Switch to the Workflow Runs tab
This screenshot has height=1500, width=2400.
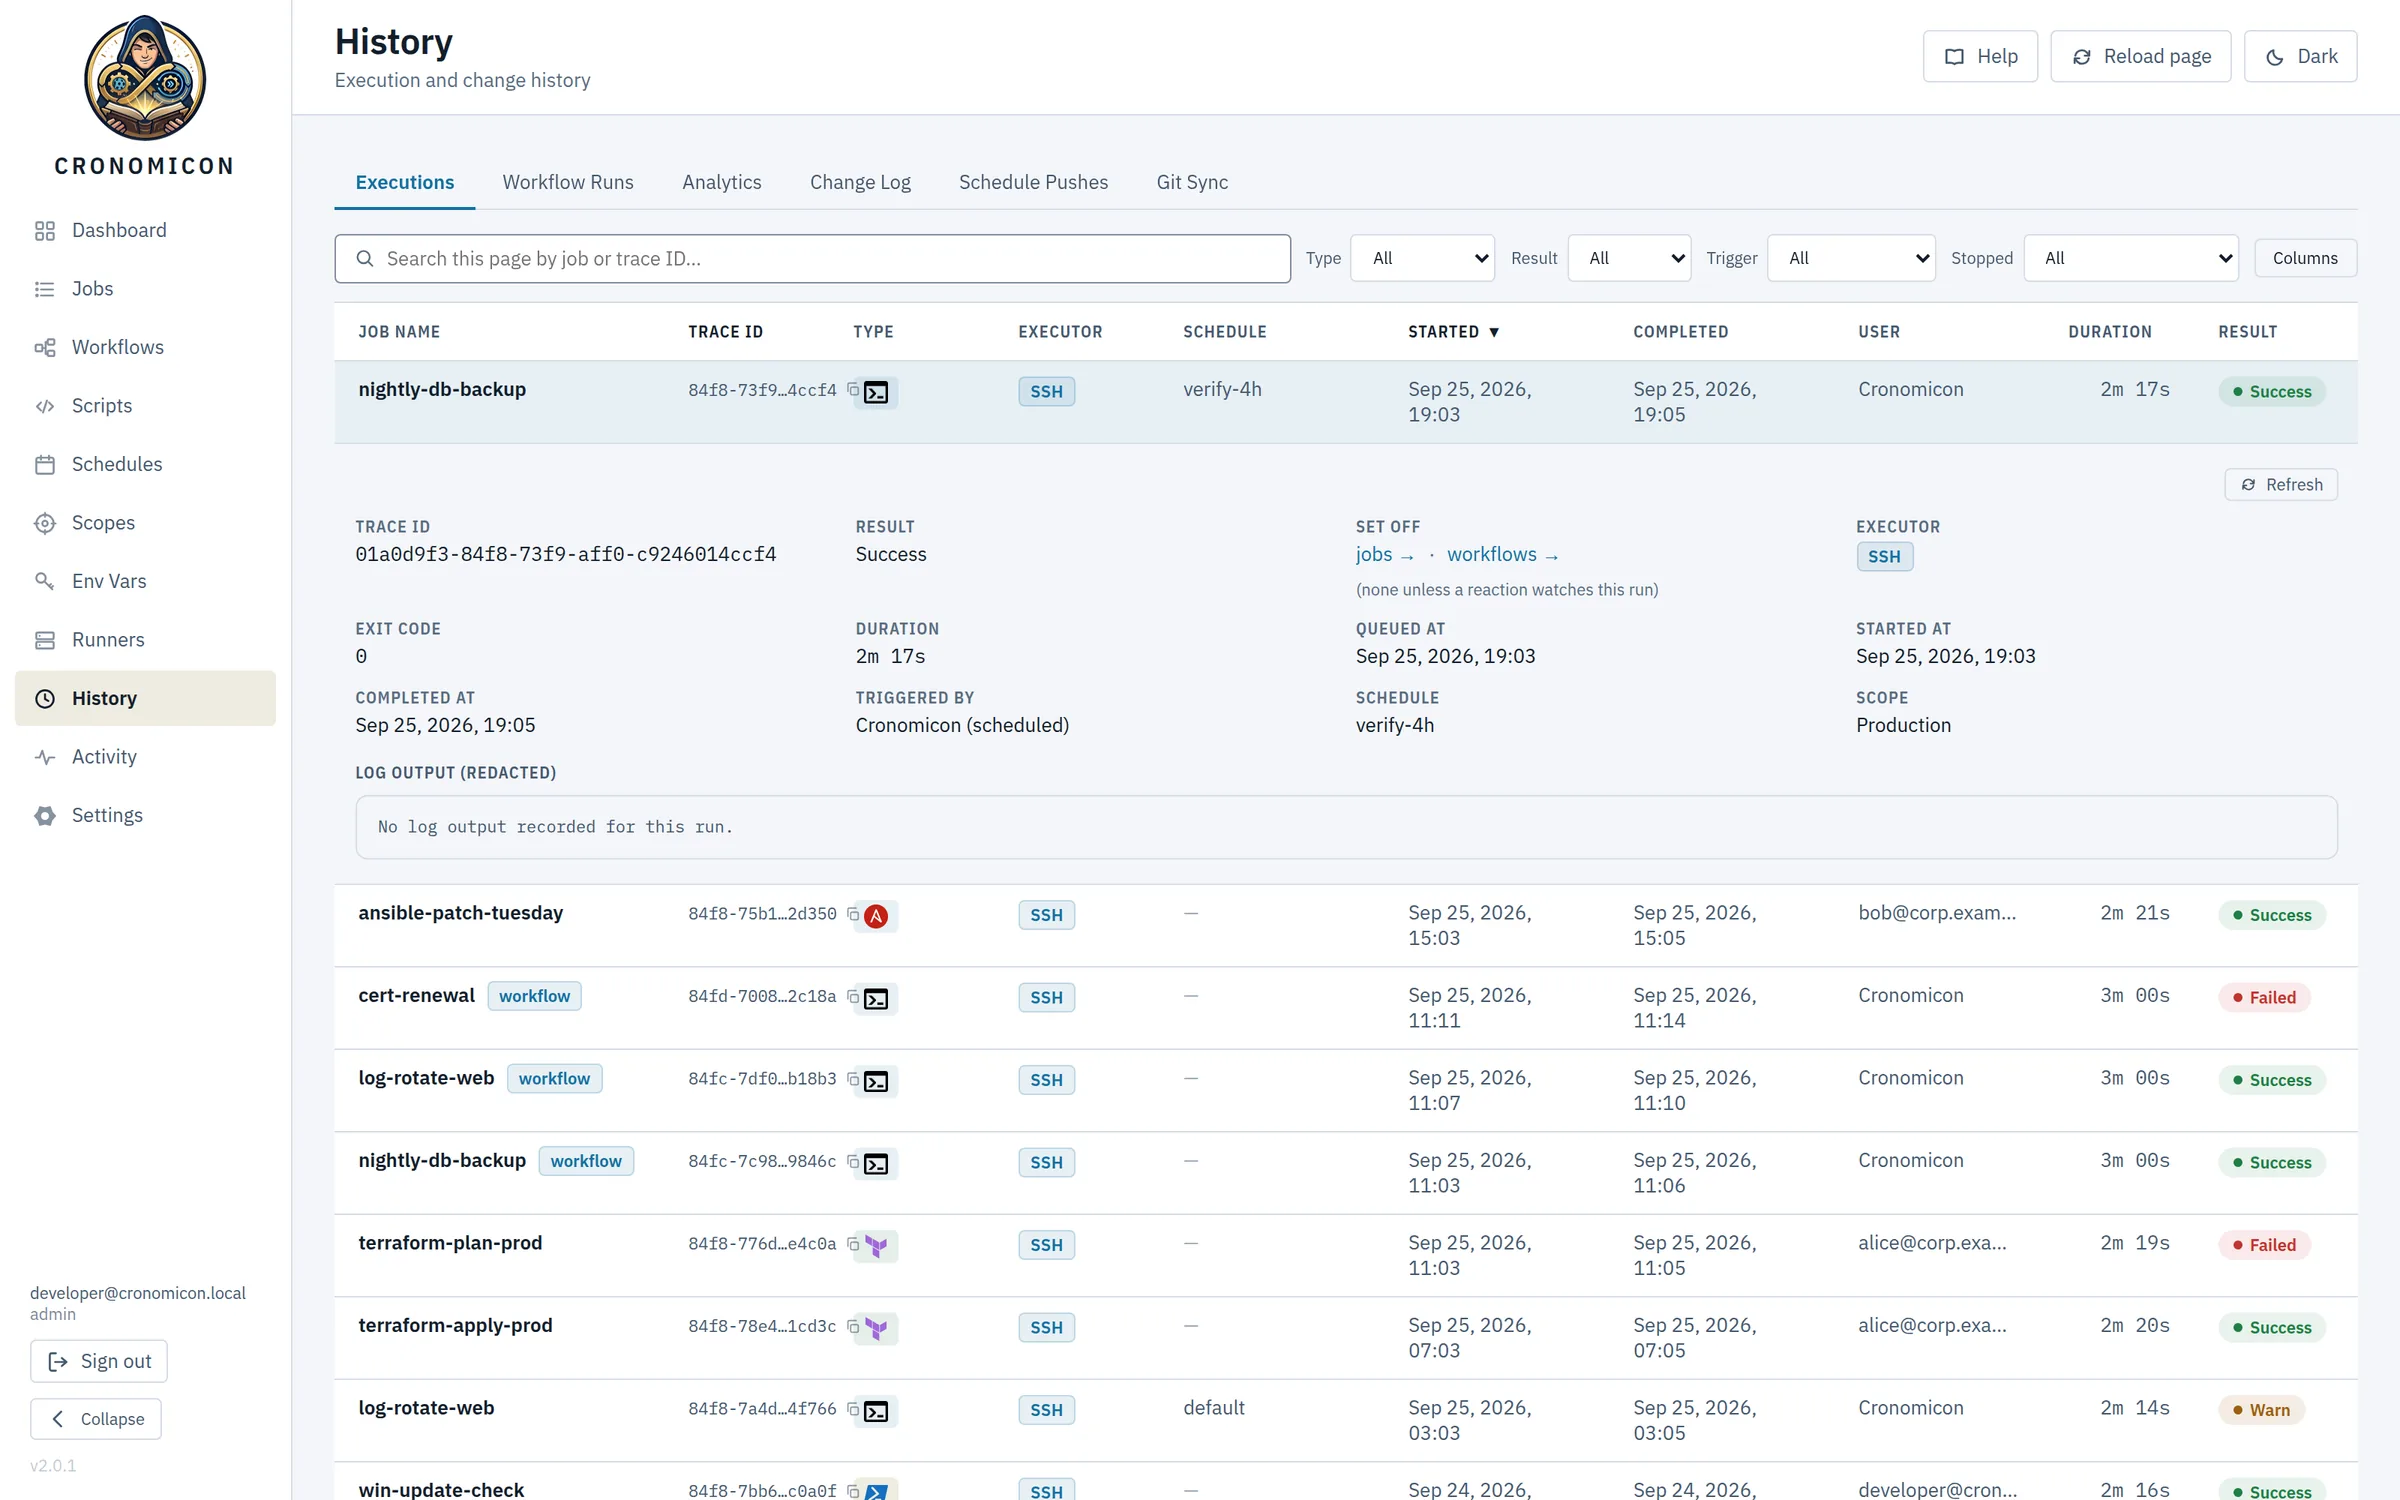click(x=568, y=182)
